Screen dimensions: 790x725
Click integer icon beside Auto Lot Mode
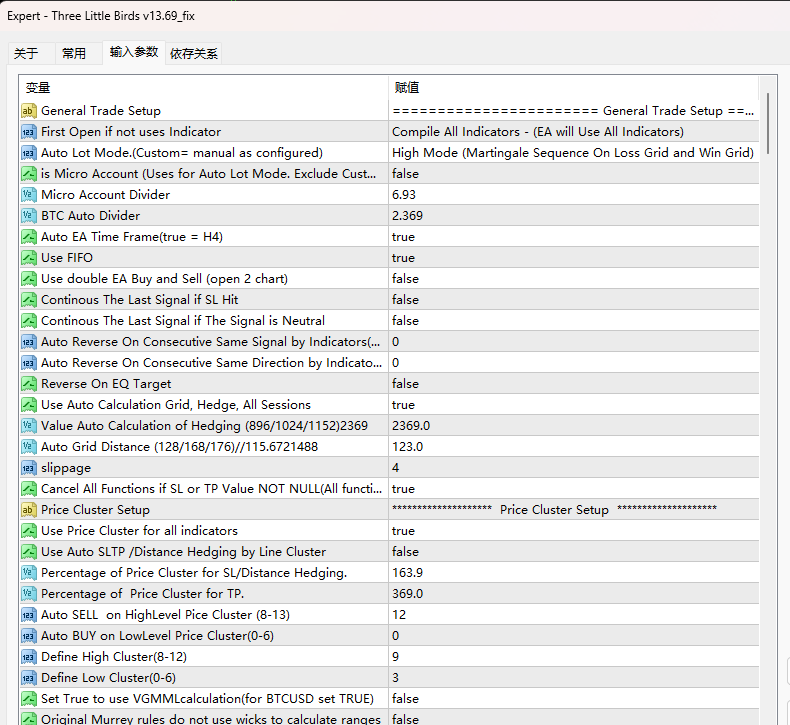tap(29, 153)
